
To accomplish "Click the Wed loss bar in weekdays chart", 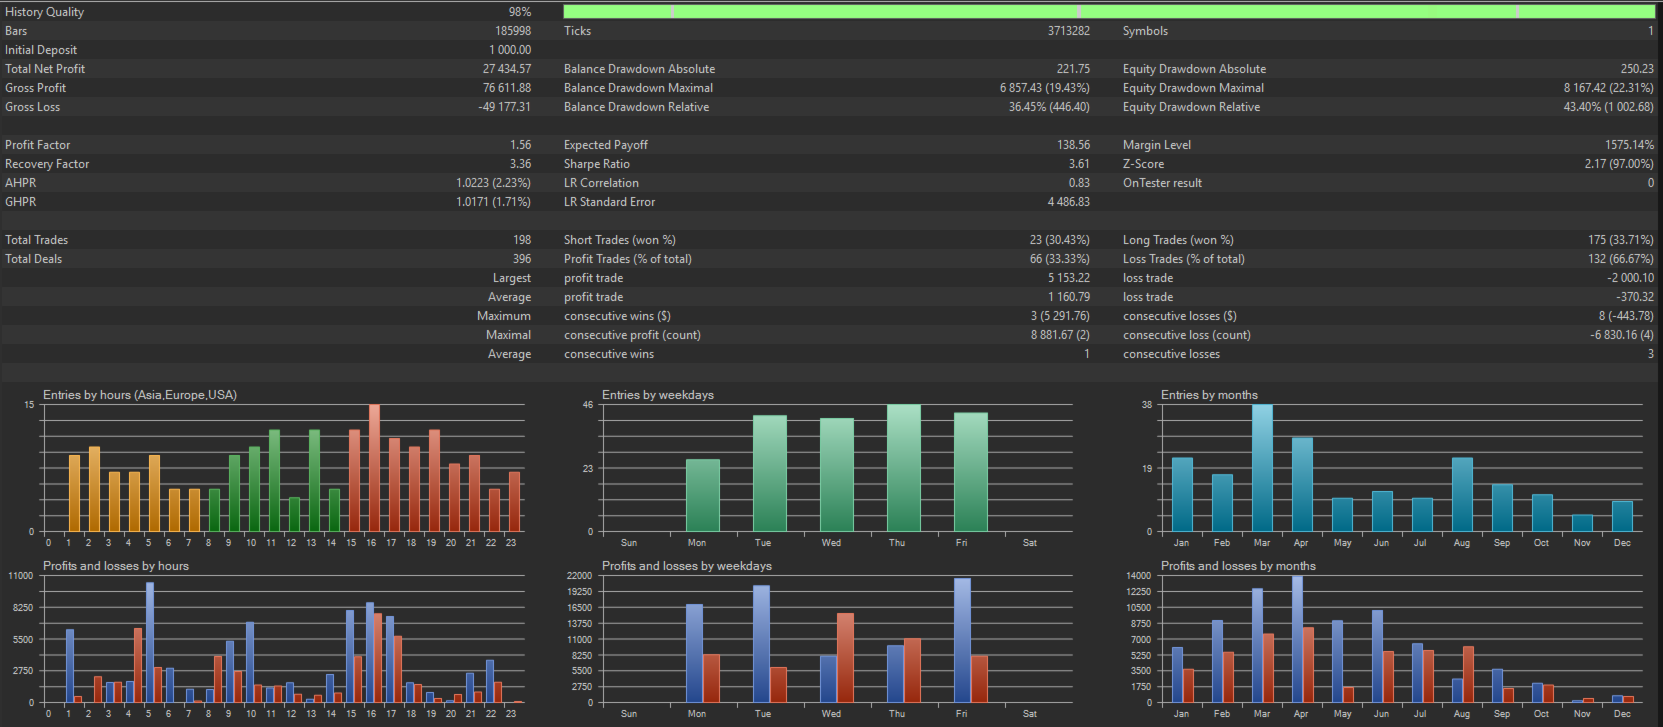I will [845, 657].
